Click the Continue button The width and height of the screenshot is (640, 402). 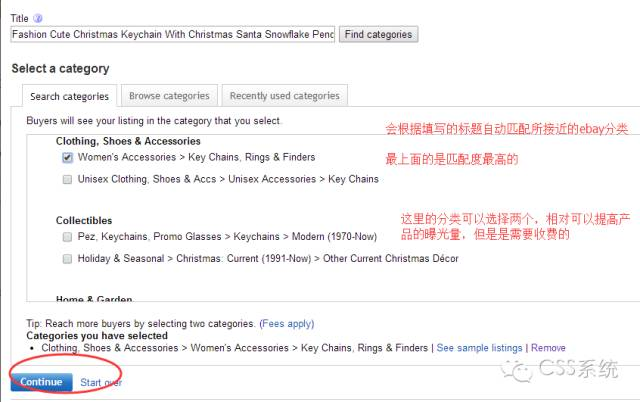[x=41, y=382]
